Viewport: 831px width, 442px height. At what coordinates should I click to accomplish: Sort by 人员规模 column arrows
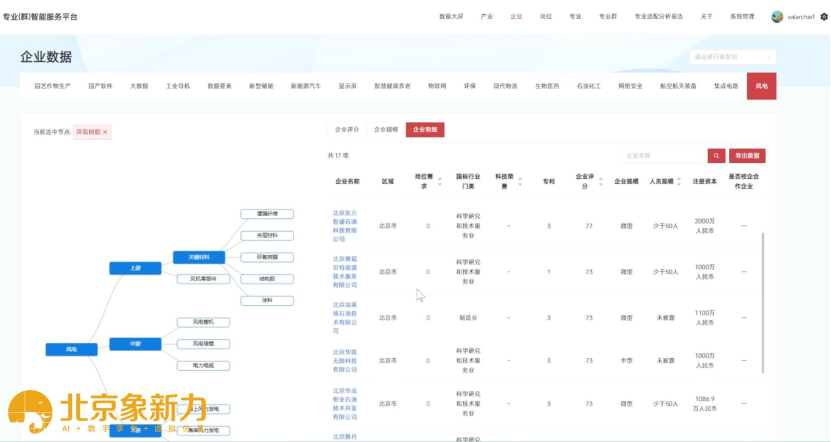click(x=677, y=182)
